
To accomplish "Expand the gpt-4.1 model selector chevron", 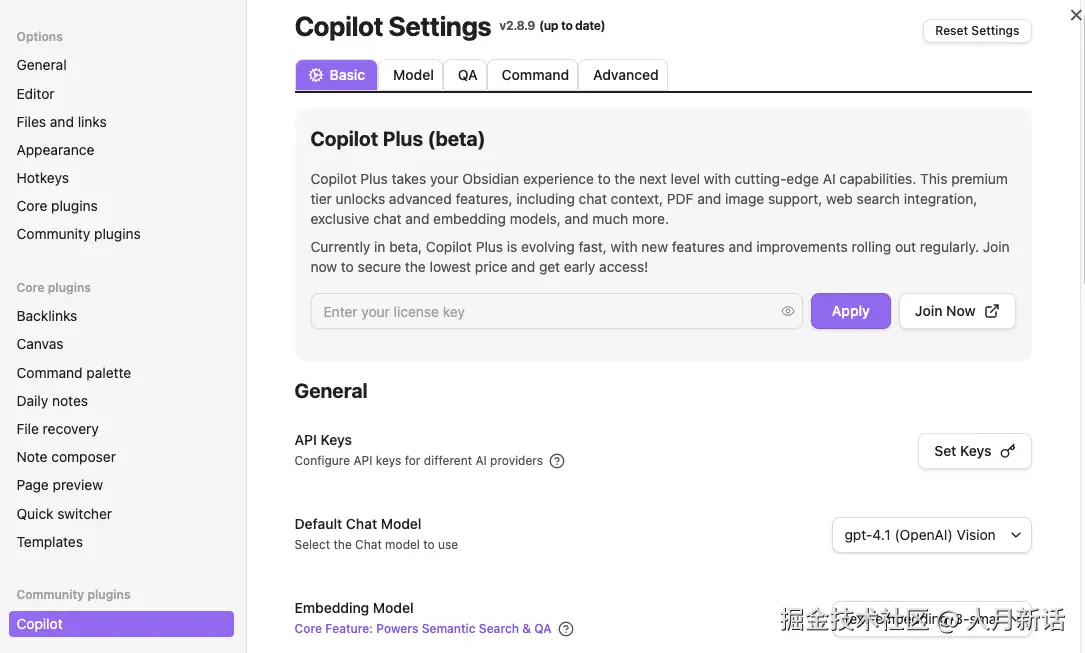I will click(1015, 535).
